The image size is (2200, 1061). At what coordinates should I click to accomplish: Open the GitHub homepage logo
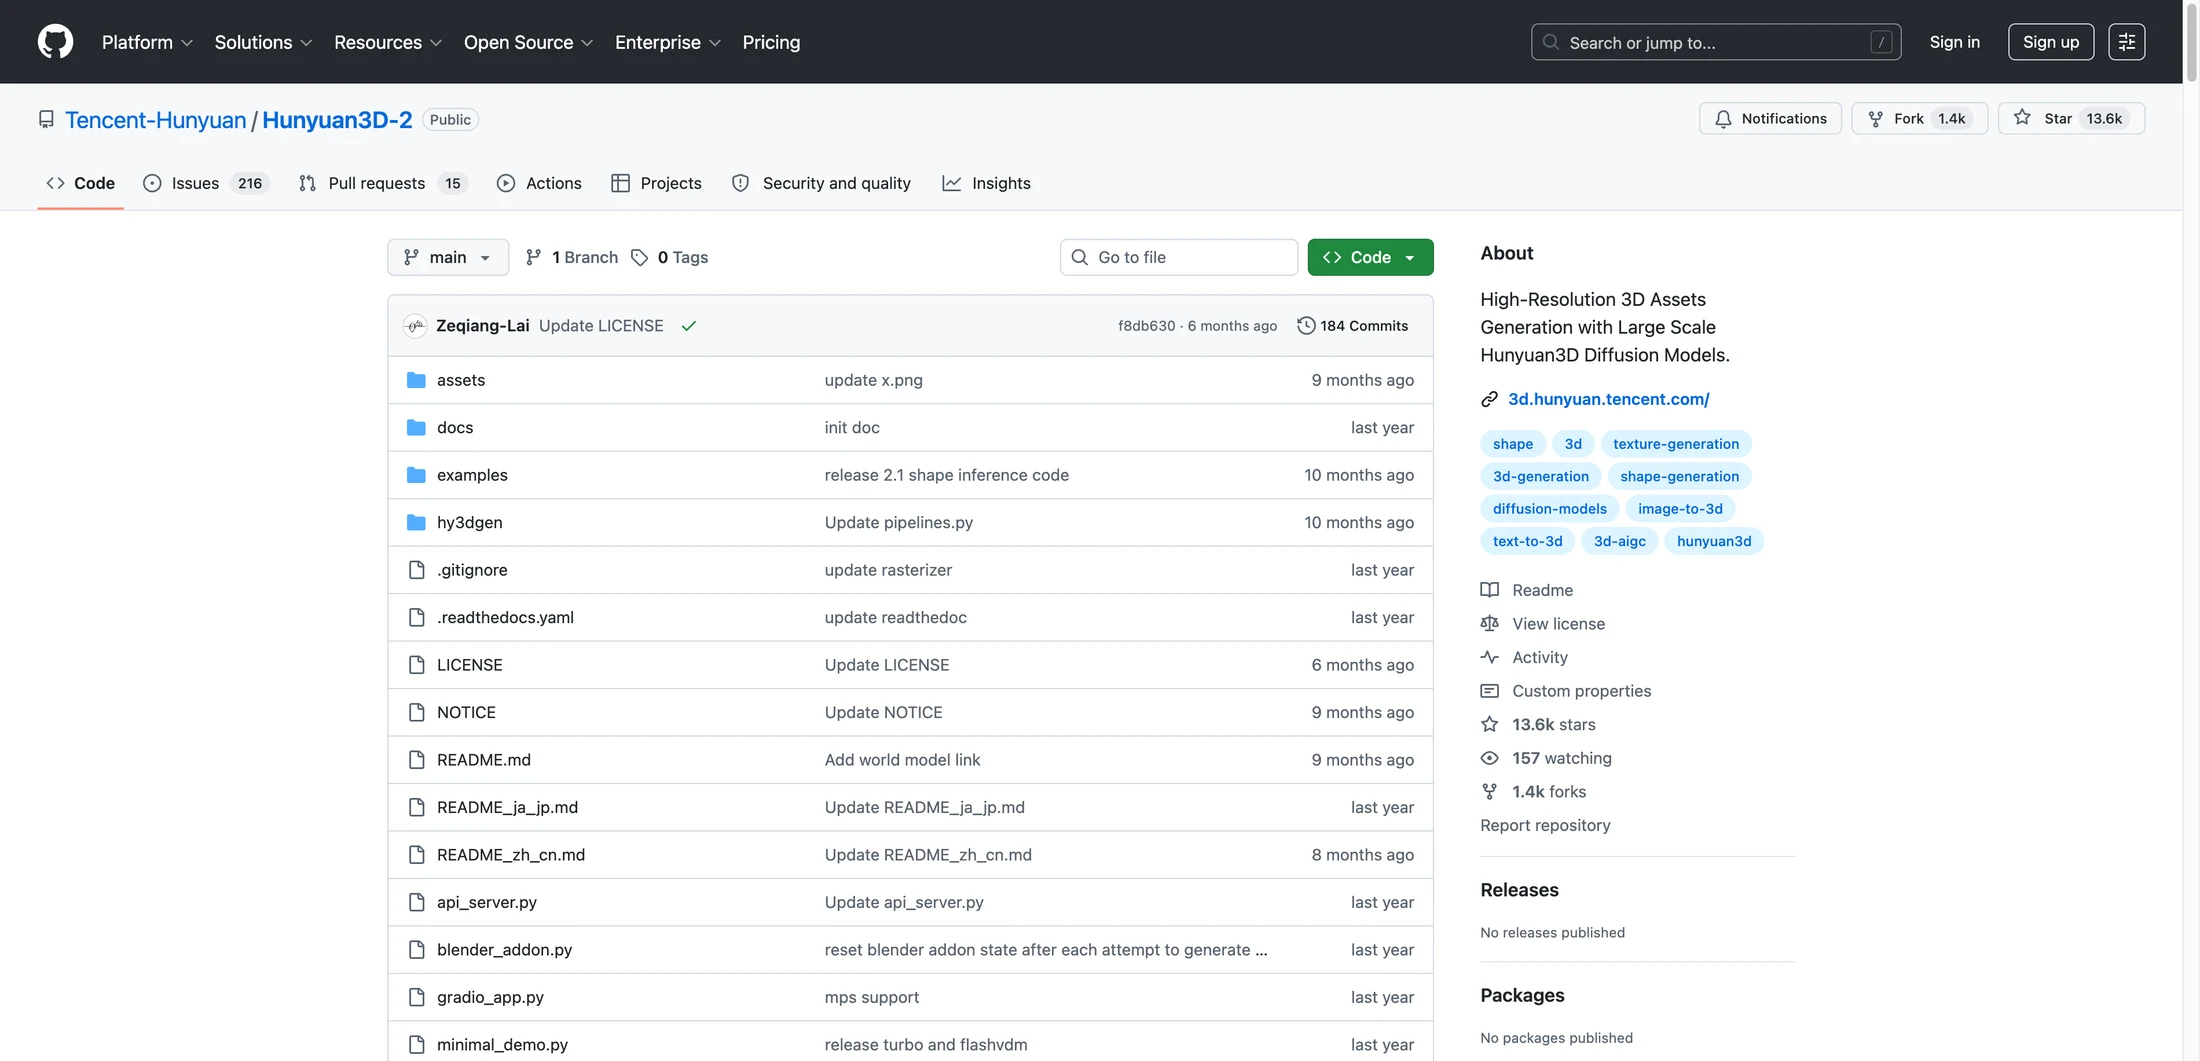(x=55, y=42)
